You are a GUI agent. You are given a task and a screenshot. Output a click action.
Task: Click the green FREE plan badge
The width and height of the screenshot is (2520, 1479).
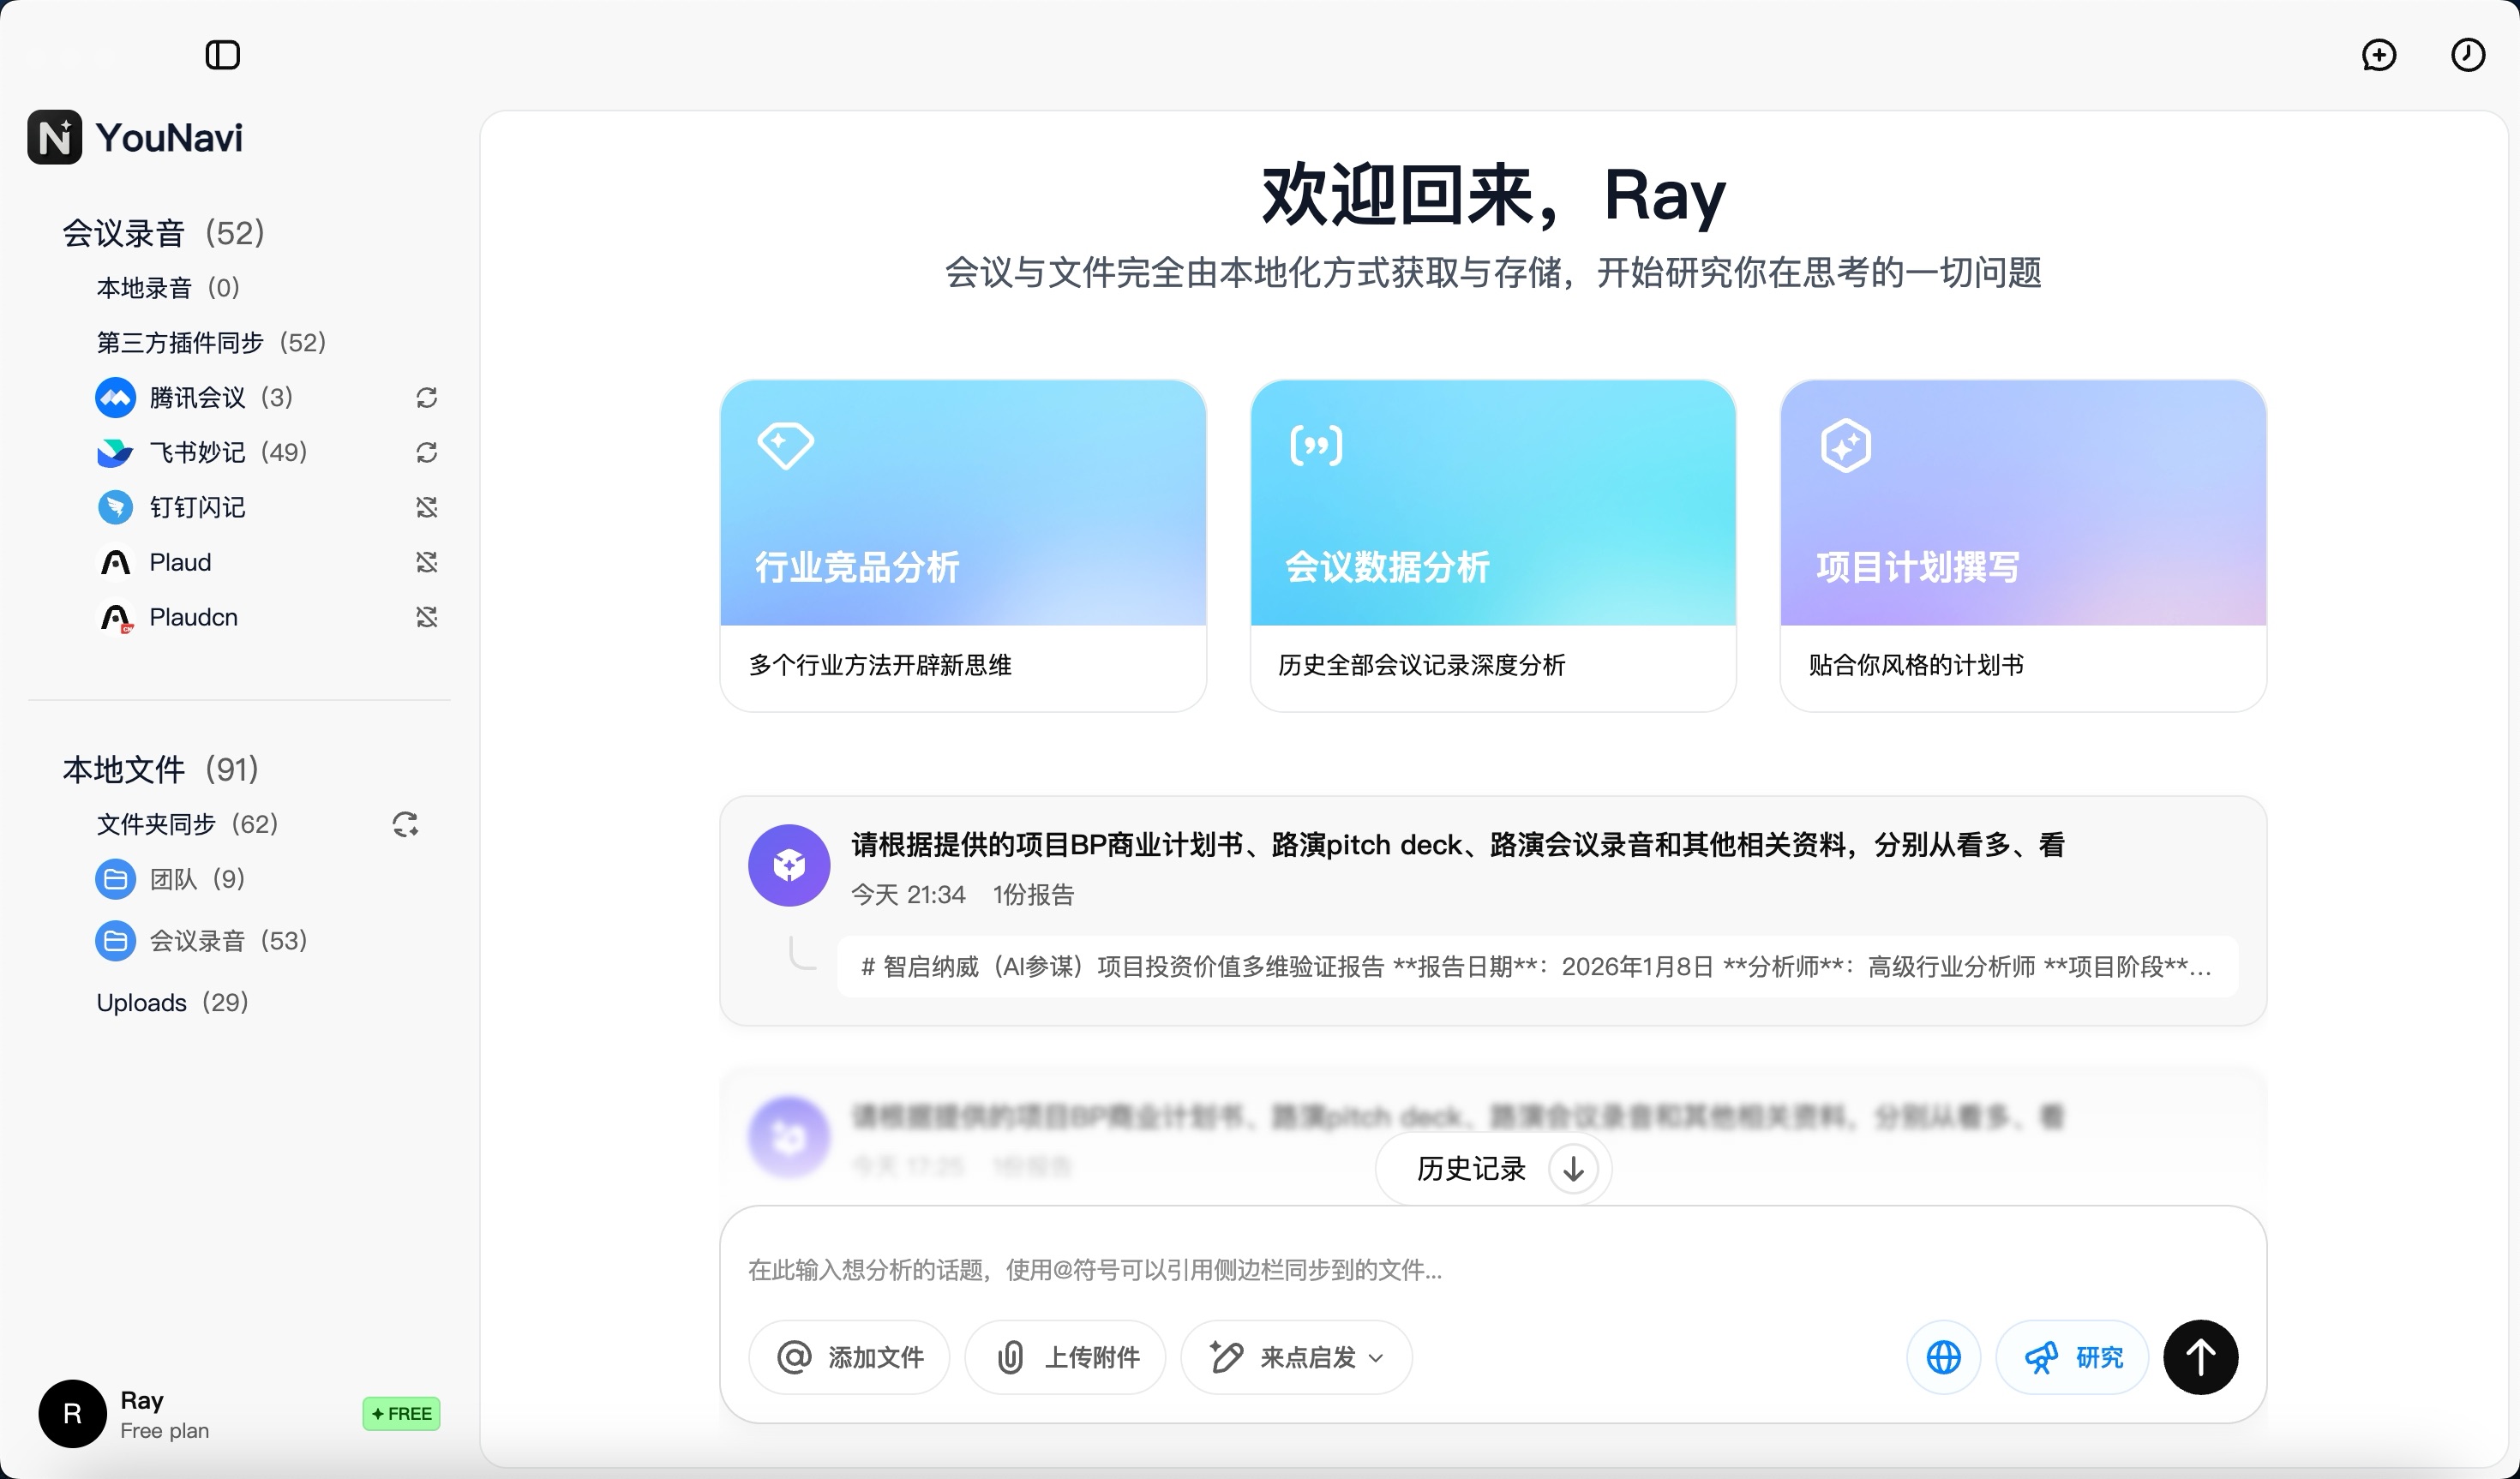coord(401,1413)
